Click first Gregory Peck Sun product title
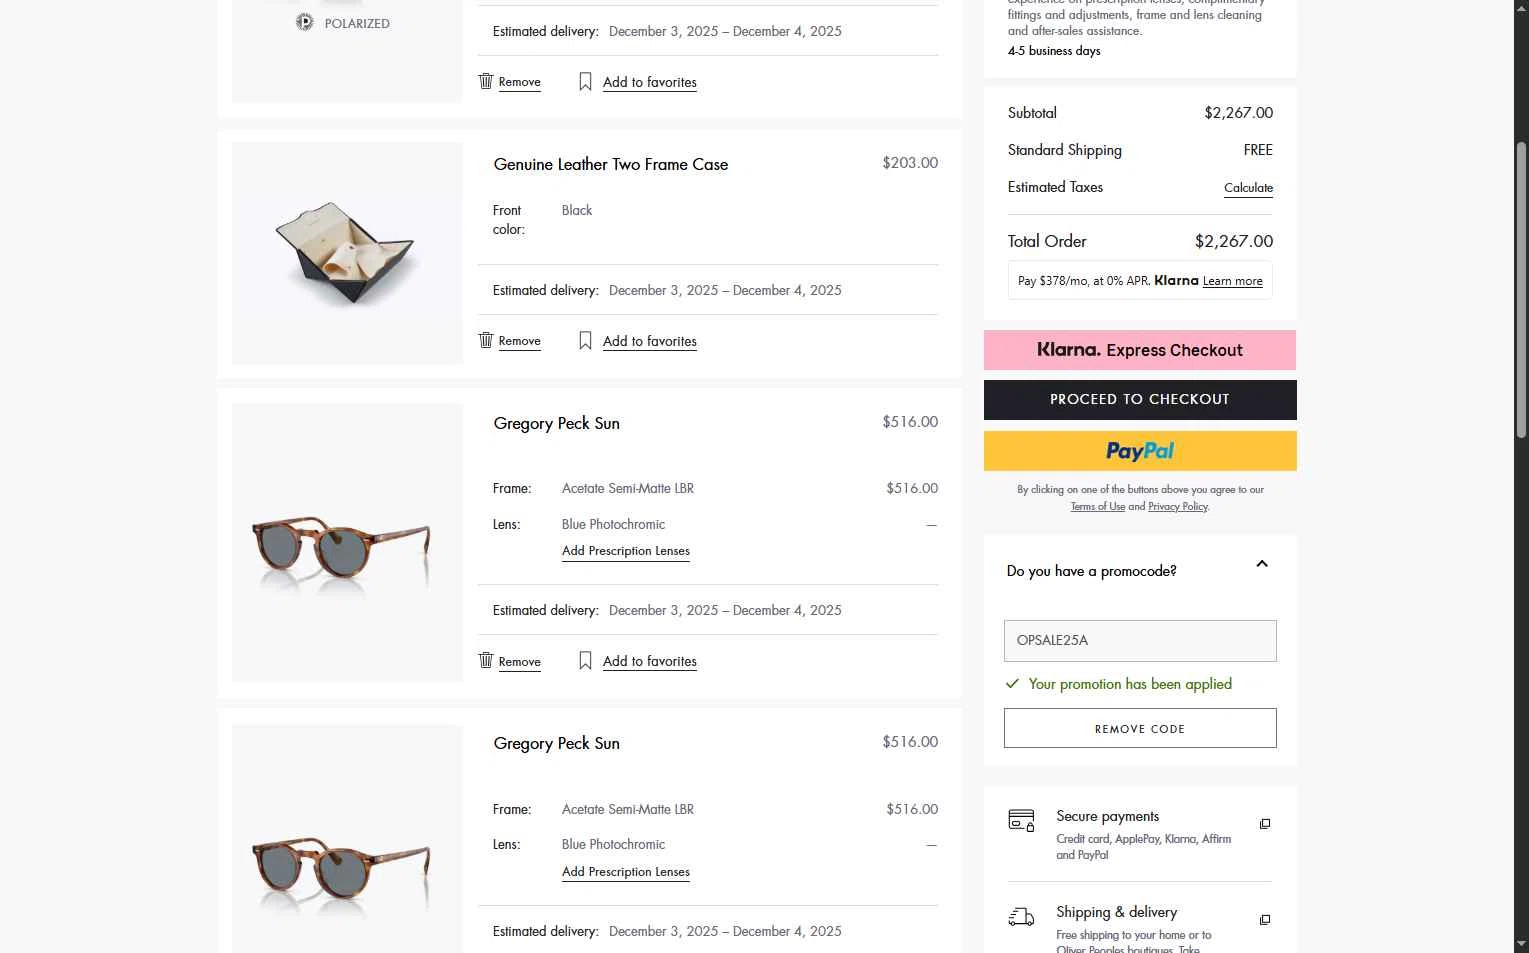This screenshot has height=953, width=1529. coord(557,424)
